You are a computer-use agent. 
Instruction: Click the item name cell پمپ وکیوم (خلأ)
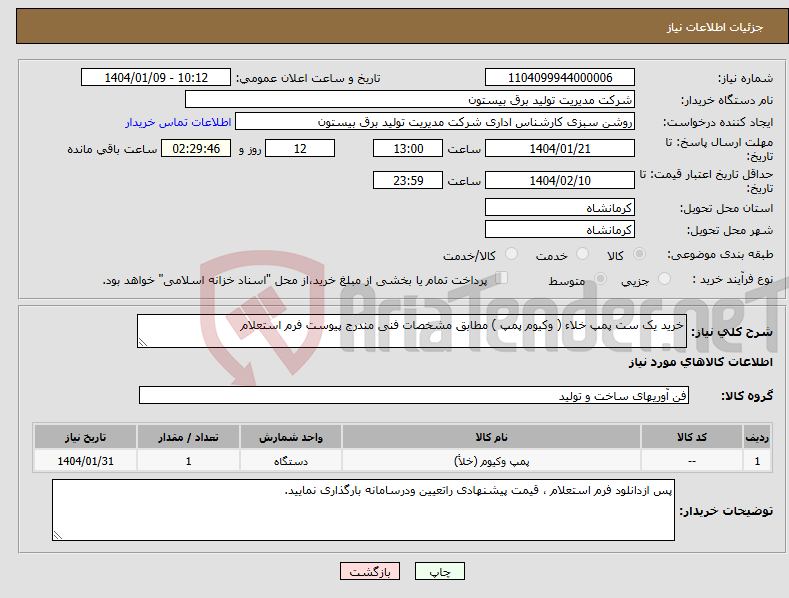[x=491, y=461]
